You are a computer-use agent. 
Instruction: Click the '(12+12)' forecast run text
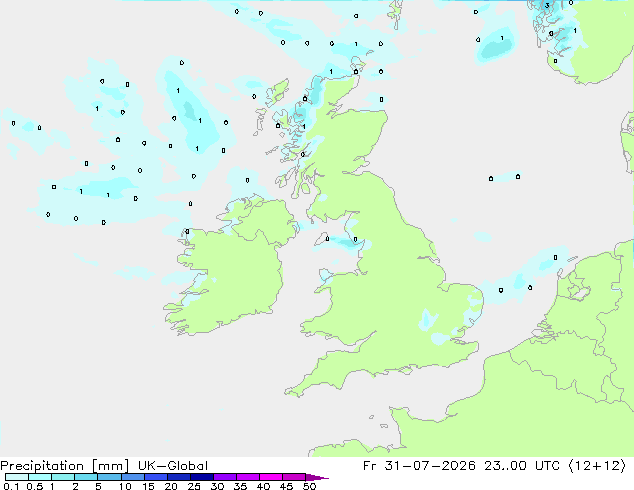coord(597,466)
